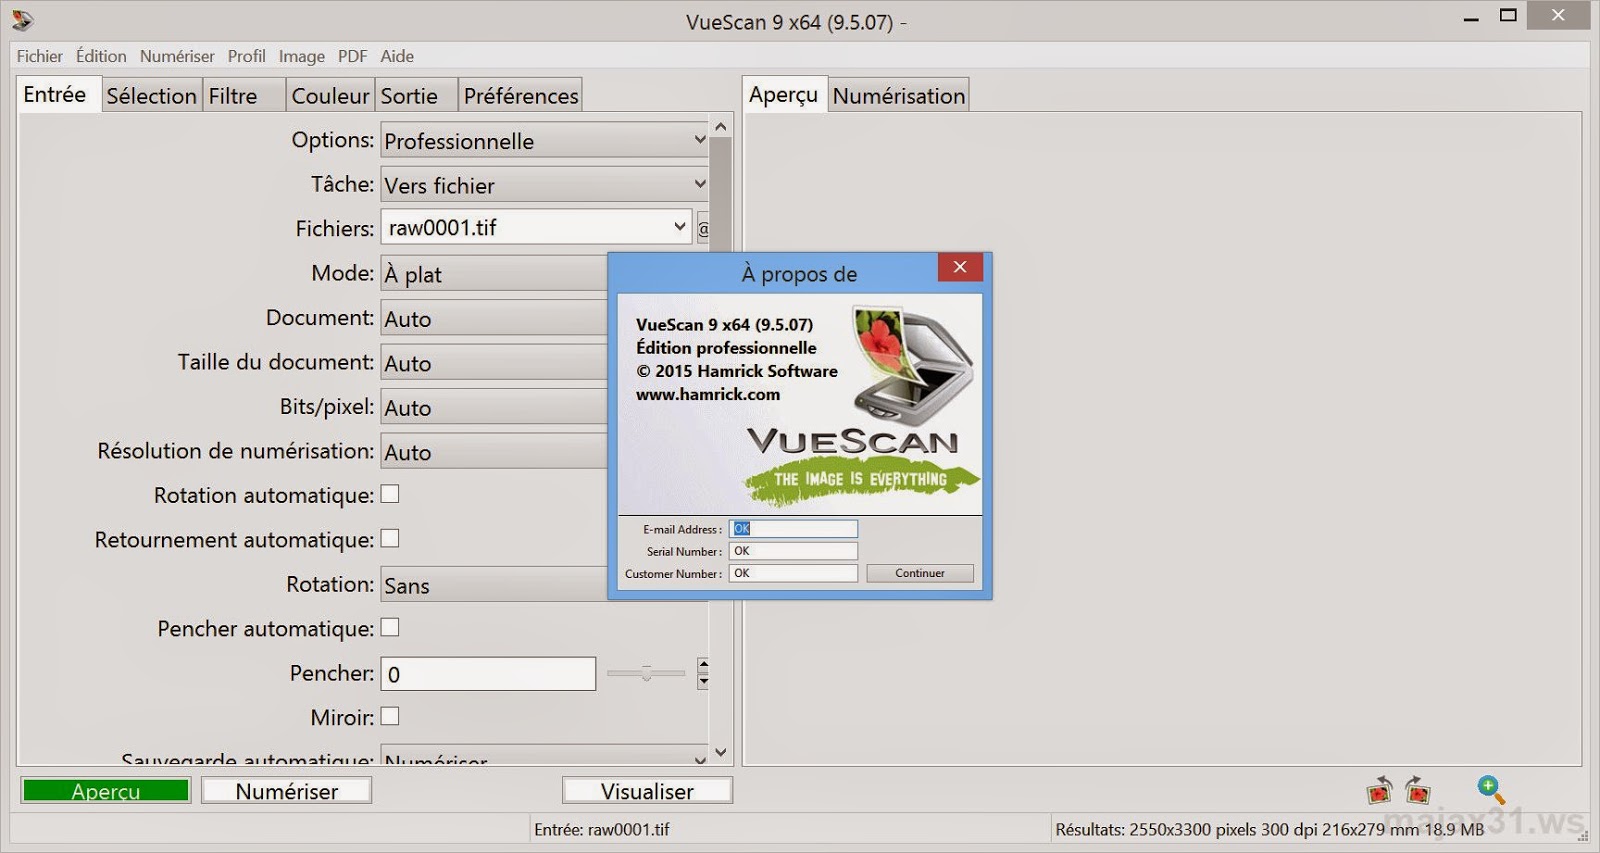Open the Tâche dropdown showing Vers fichier
This screenshot has height=853, width=1600.
tap(545, 185)
